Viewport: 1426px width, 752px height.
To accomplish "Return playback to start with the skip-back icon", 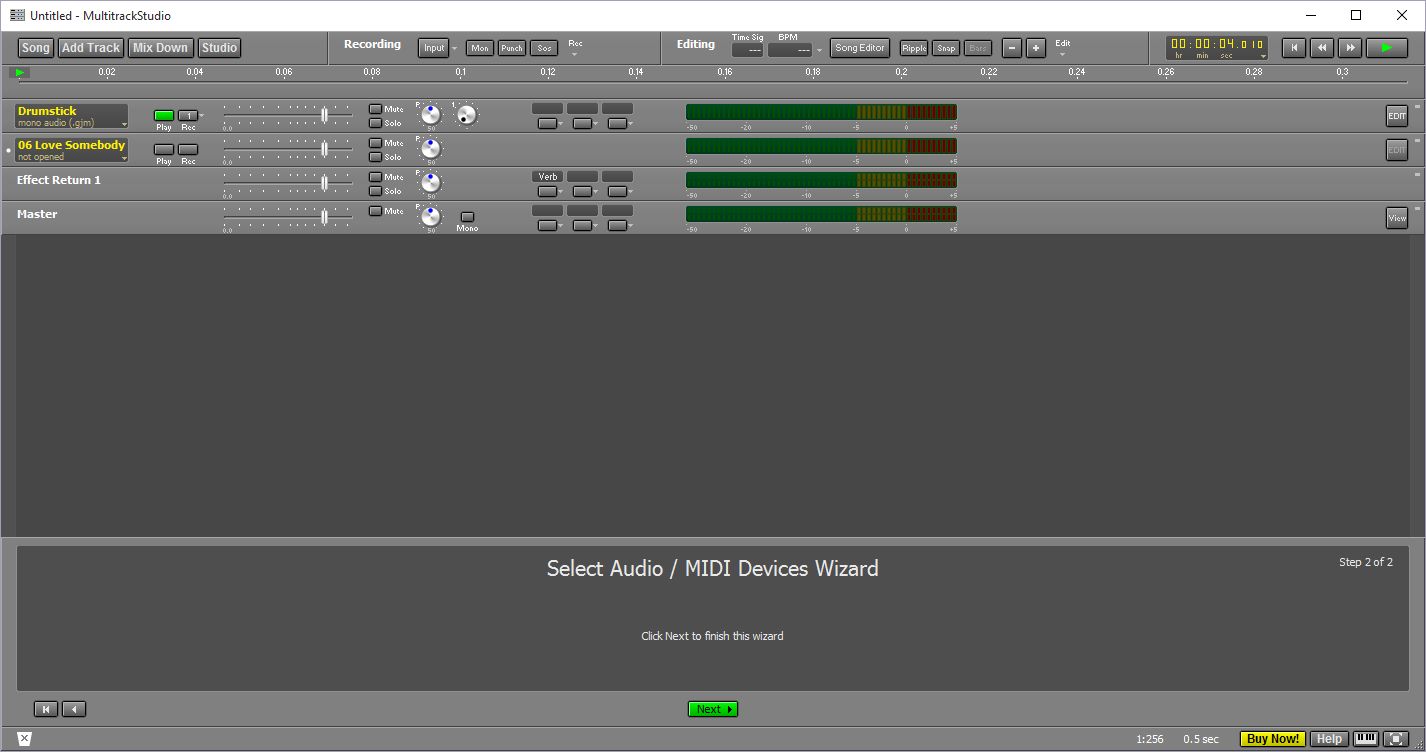I will (x=1293, y=47).
